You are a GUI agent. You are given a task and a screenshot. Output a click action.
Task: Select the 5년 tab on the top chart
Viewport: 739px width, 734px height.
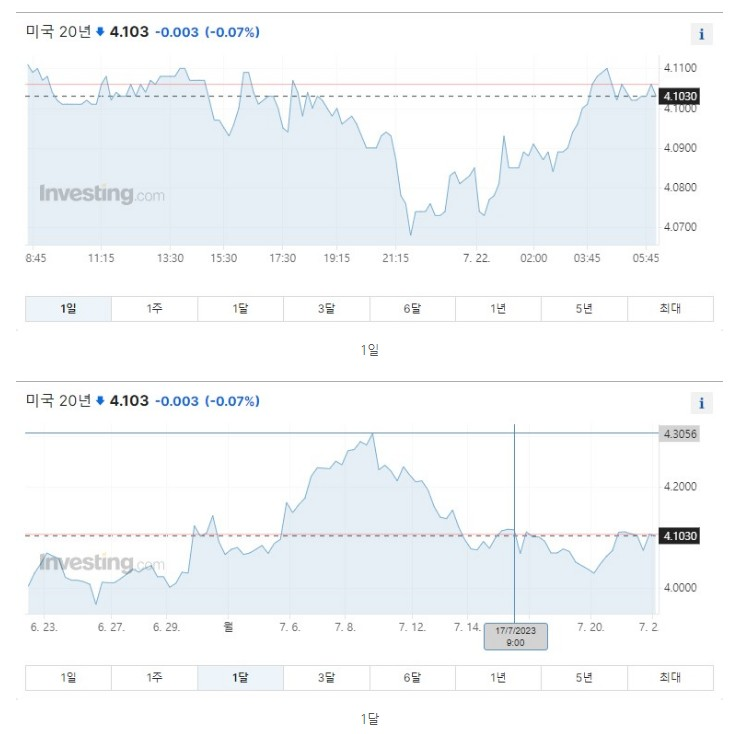pos(584,309)
